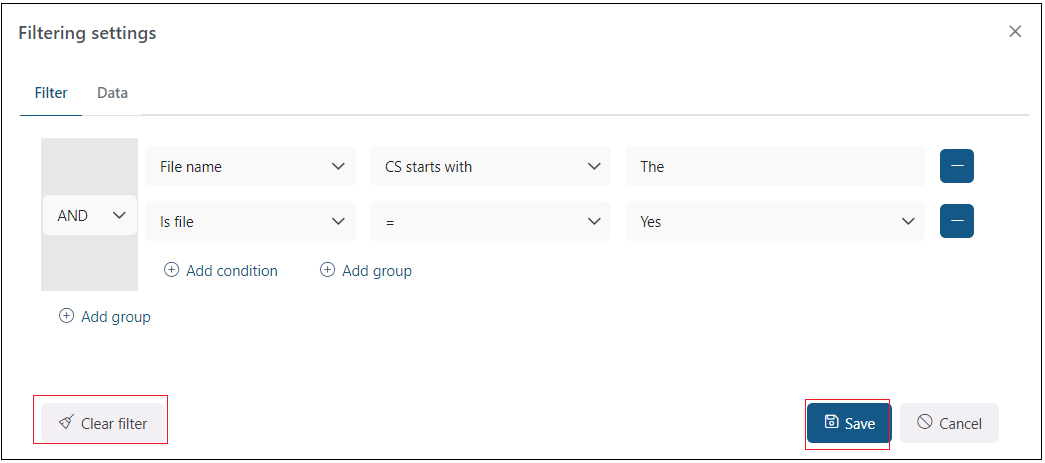
Task: Switch to the Data tab
Action: (112, 93)
